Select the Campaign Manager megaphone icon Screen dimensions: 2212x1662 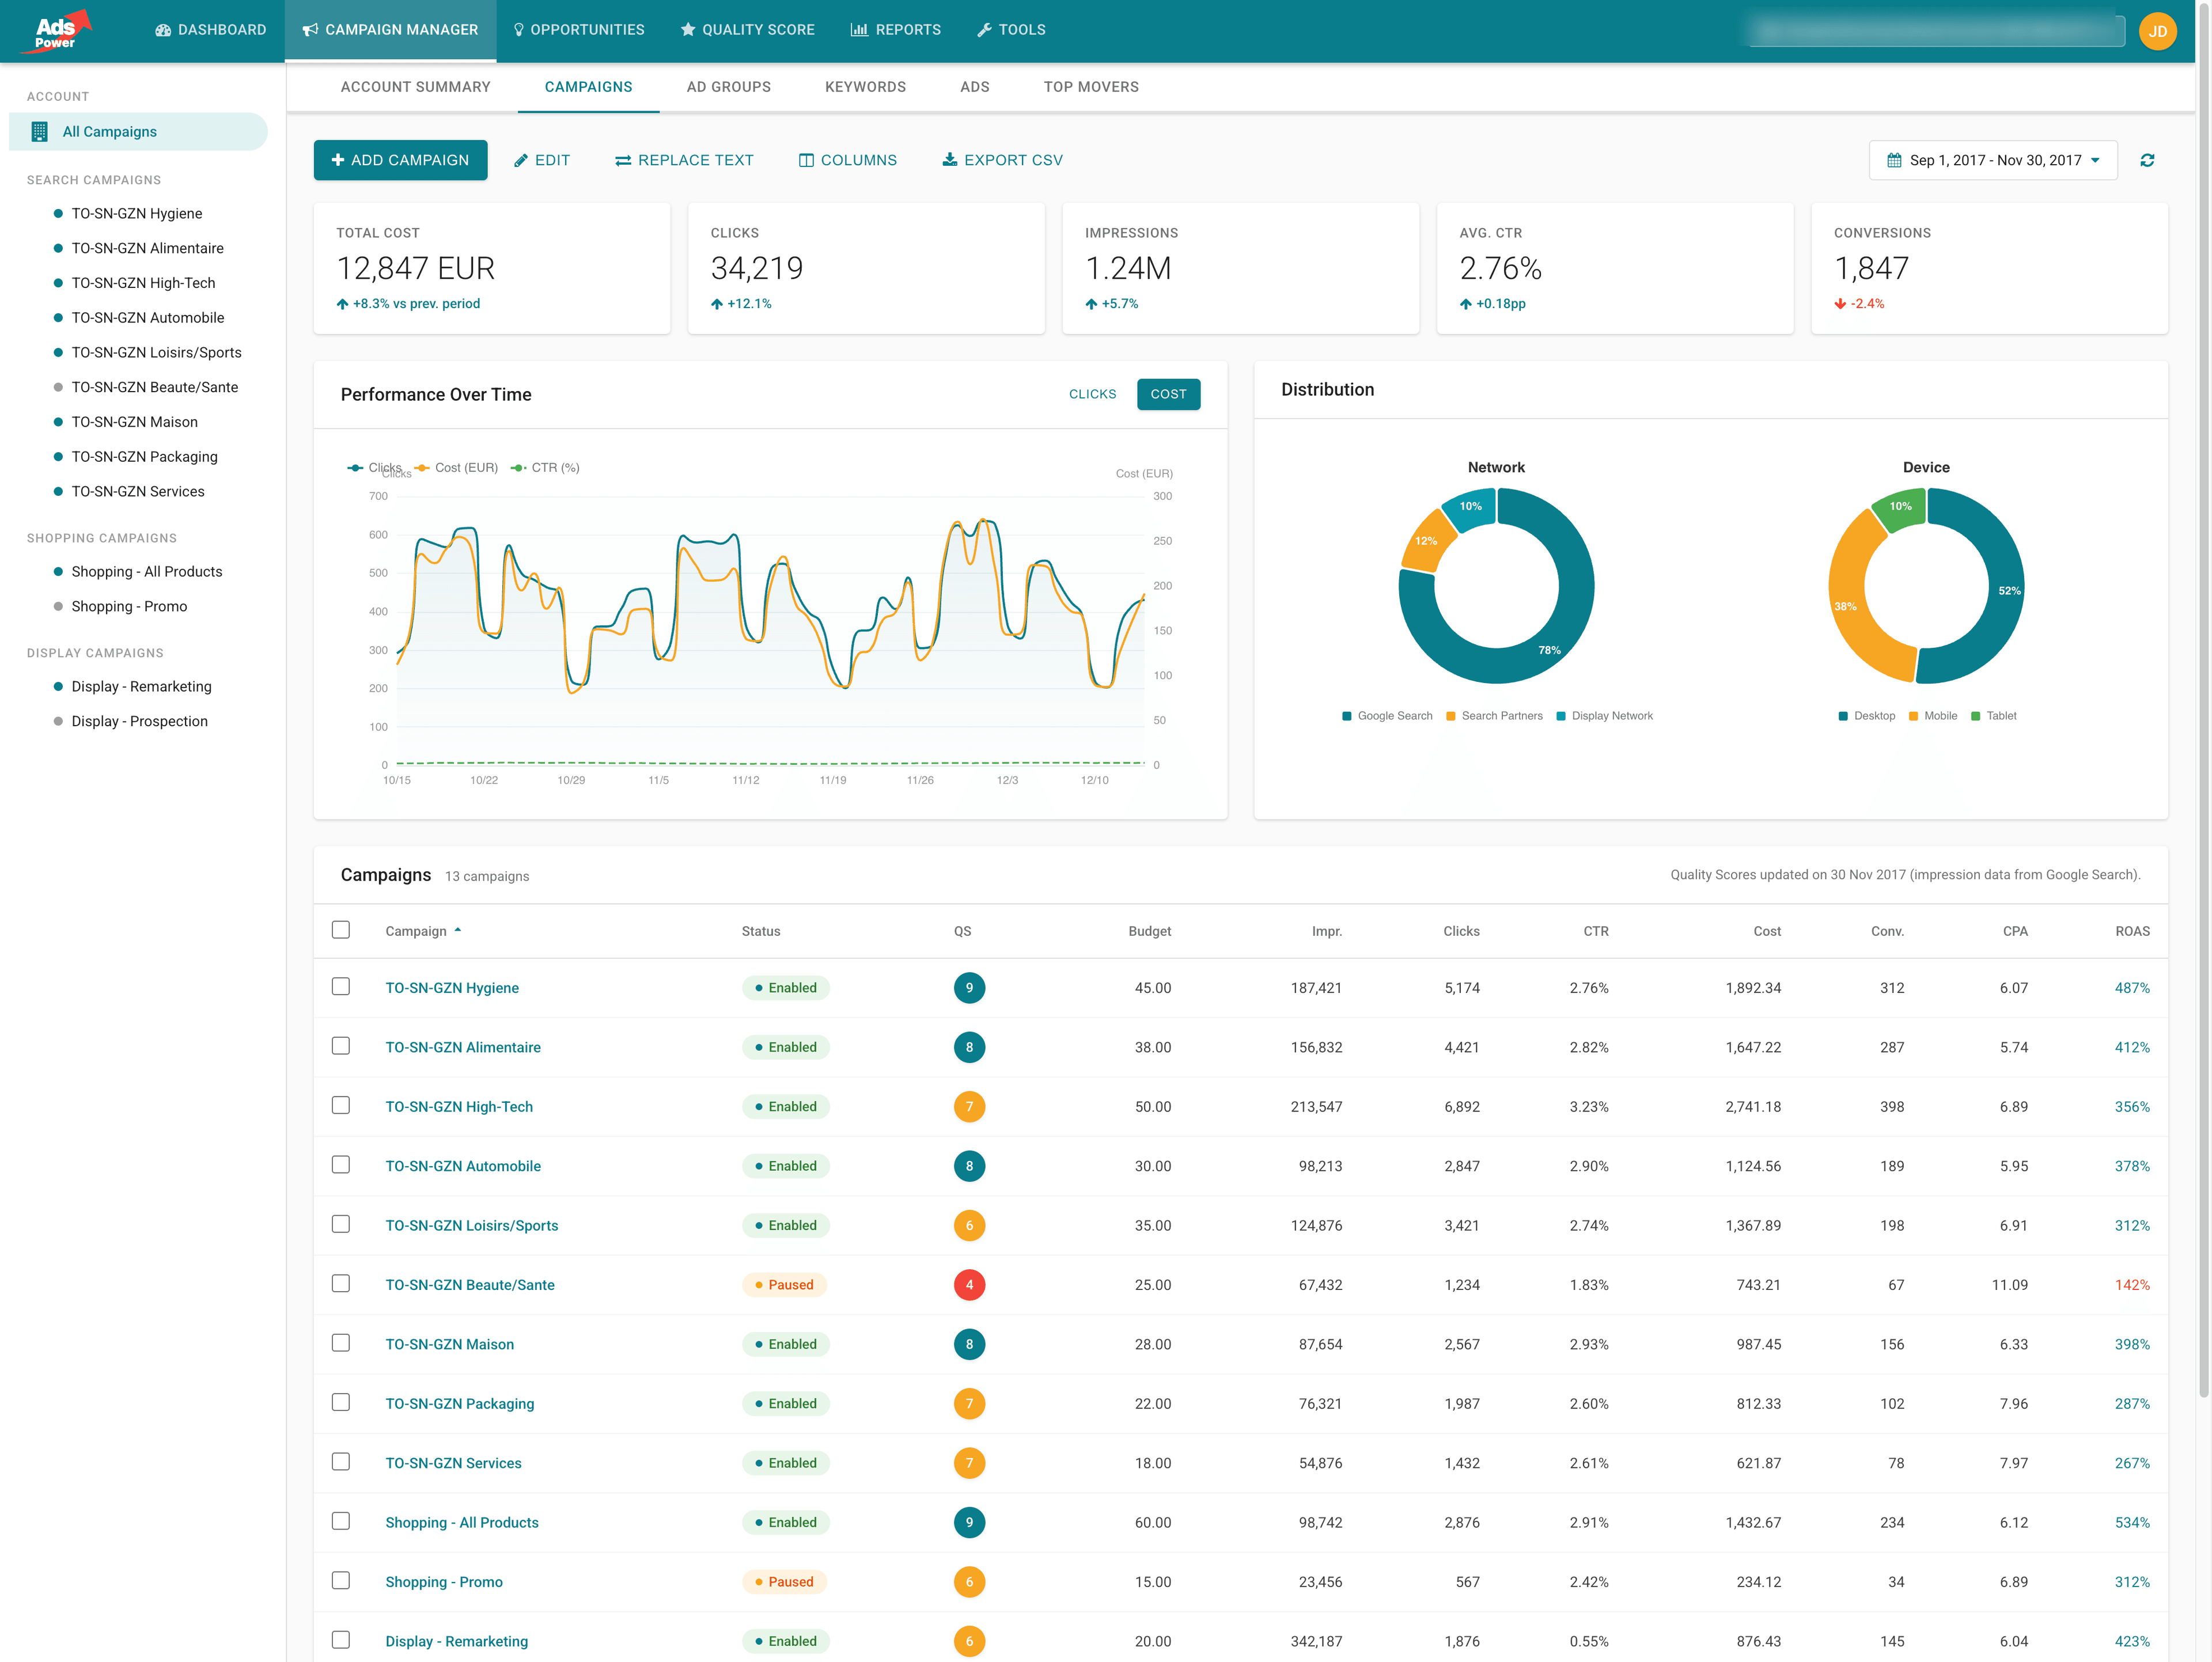[x=309, y=29]
